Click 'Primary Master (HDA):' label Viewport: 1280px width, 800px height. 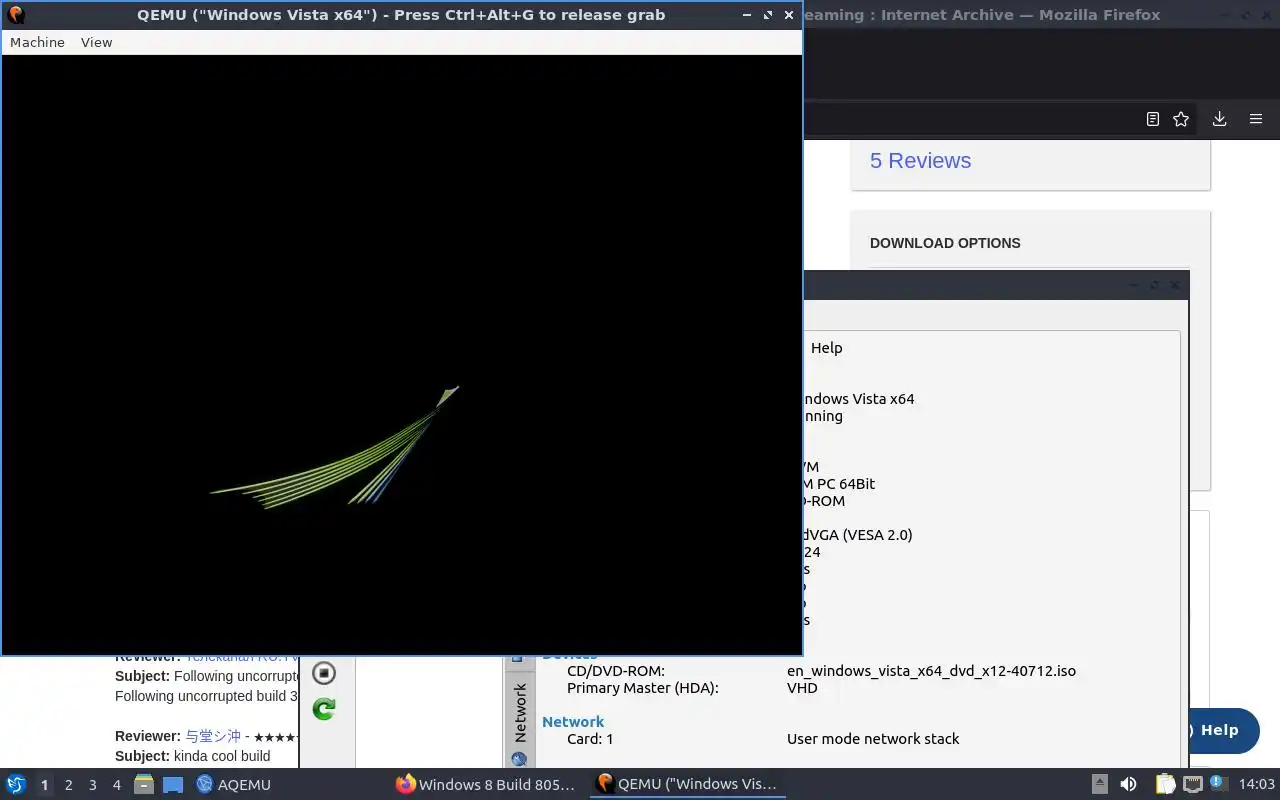(643, 688)
